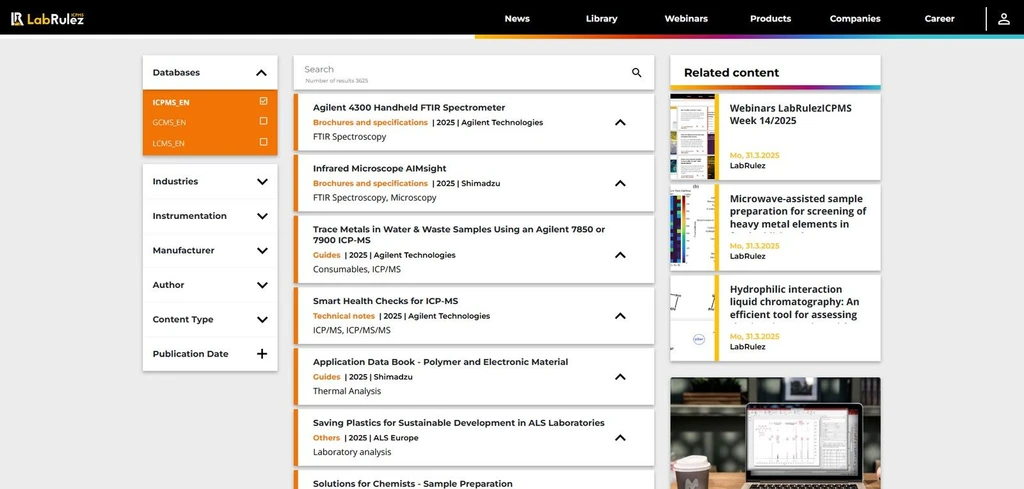Open Solutions for Chemists - Sample Preparation
This screenshot has height=489, width=1024.
(413, 484)
